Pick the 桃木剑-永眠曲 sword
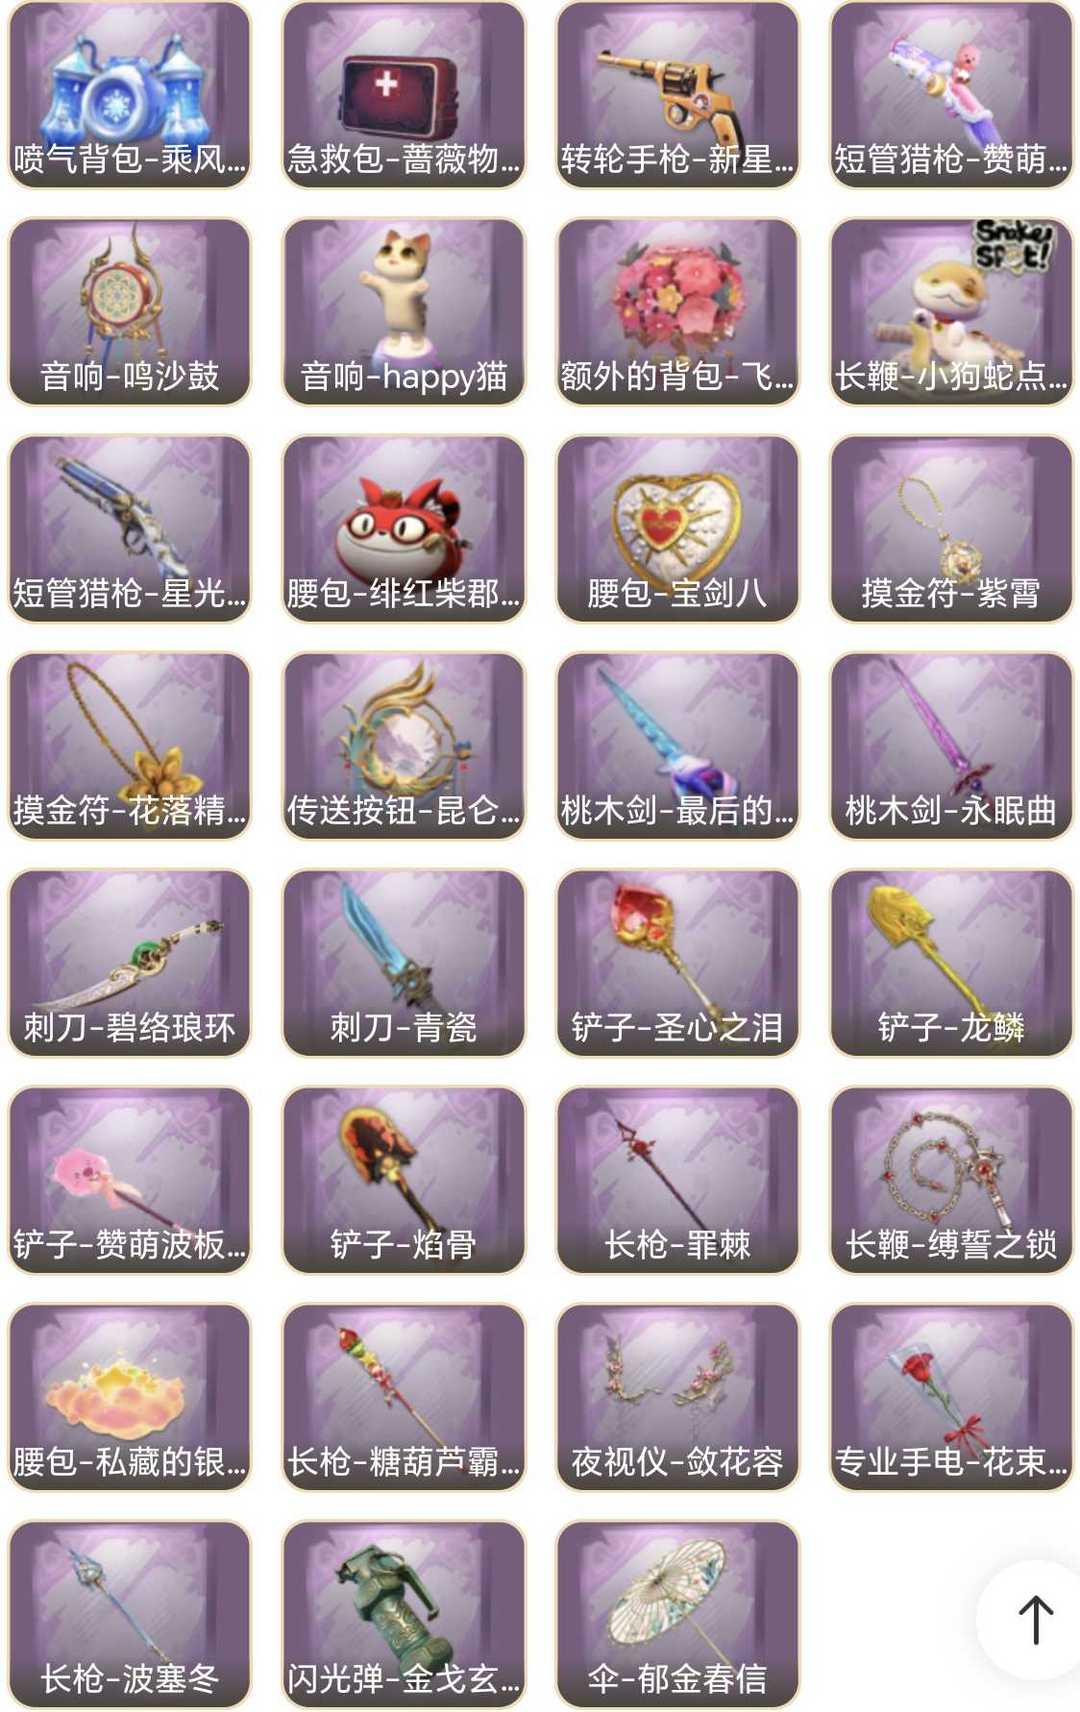Image resolution: width=1080 pixels, height=1712 pixels. pyautogui.click(x=951, y=746)
